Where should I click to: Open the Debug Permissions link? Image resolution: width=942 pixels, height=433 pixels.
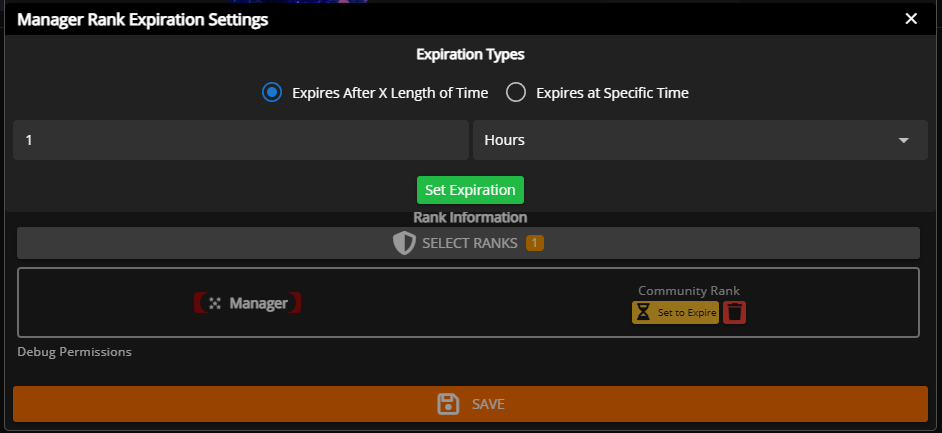point(74,352)
